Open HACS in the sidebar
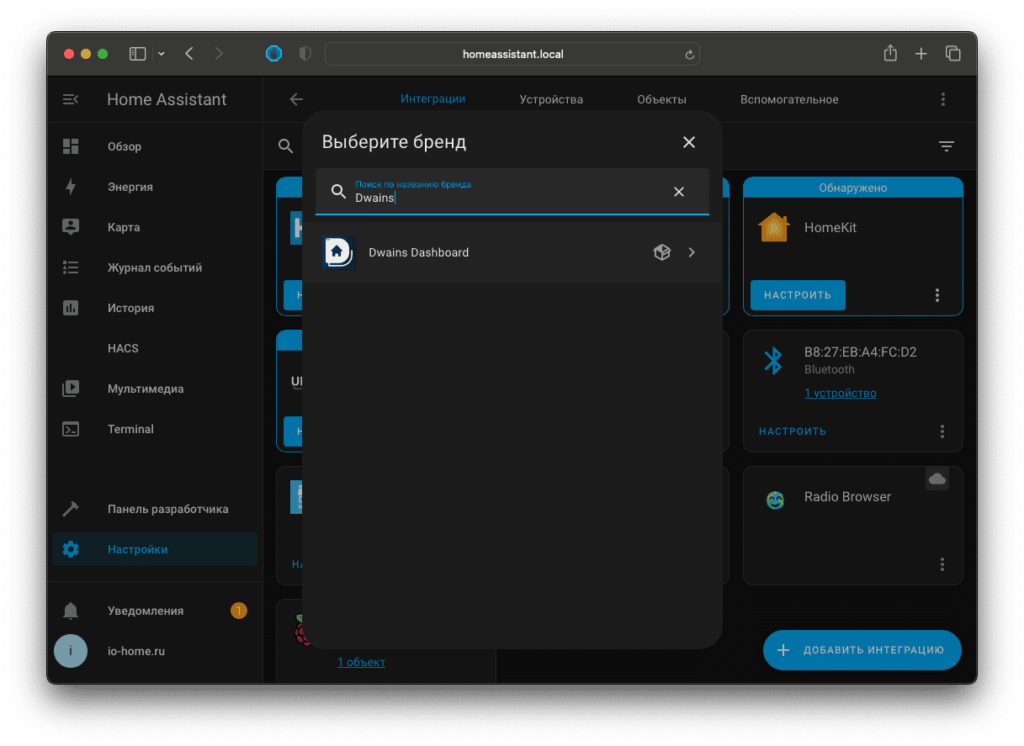Viewport: 1024px width, 746px height. point(155,348)
